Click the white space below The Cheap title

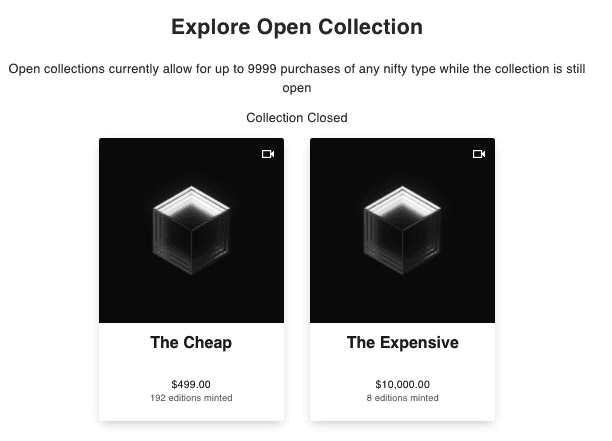[x=191, y=365]
